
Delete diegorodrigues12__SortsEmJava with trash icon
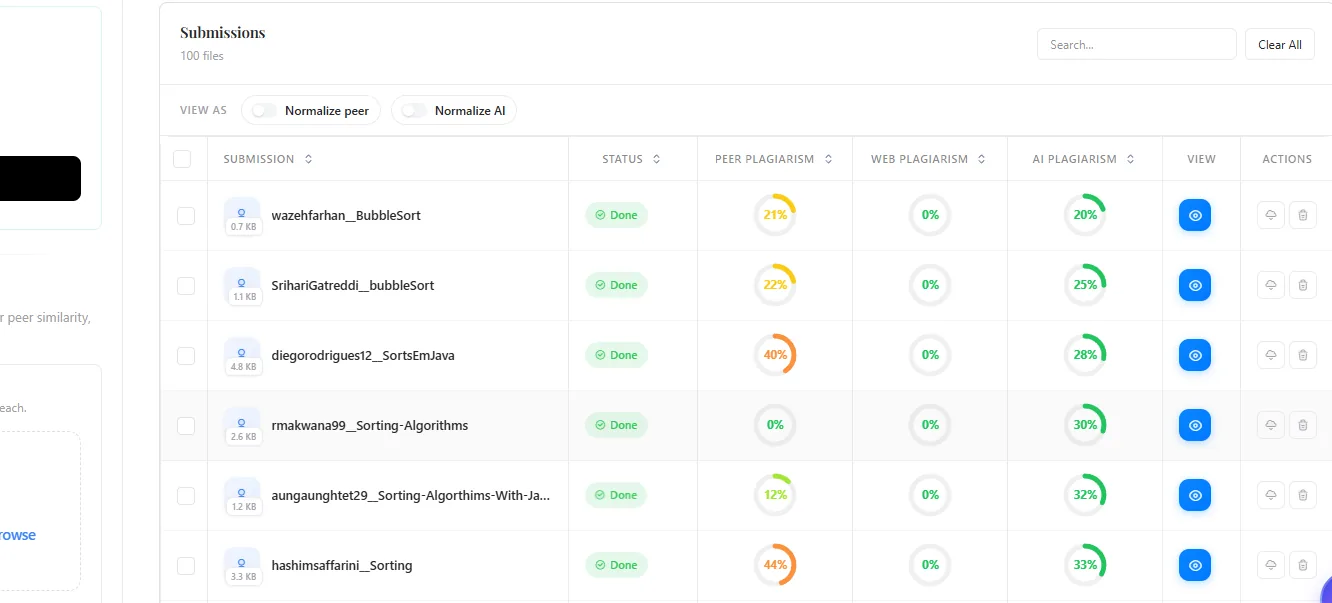coord(1302,355)
